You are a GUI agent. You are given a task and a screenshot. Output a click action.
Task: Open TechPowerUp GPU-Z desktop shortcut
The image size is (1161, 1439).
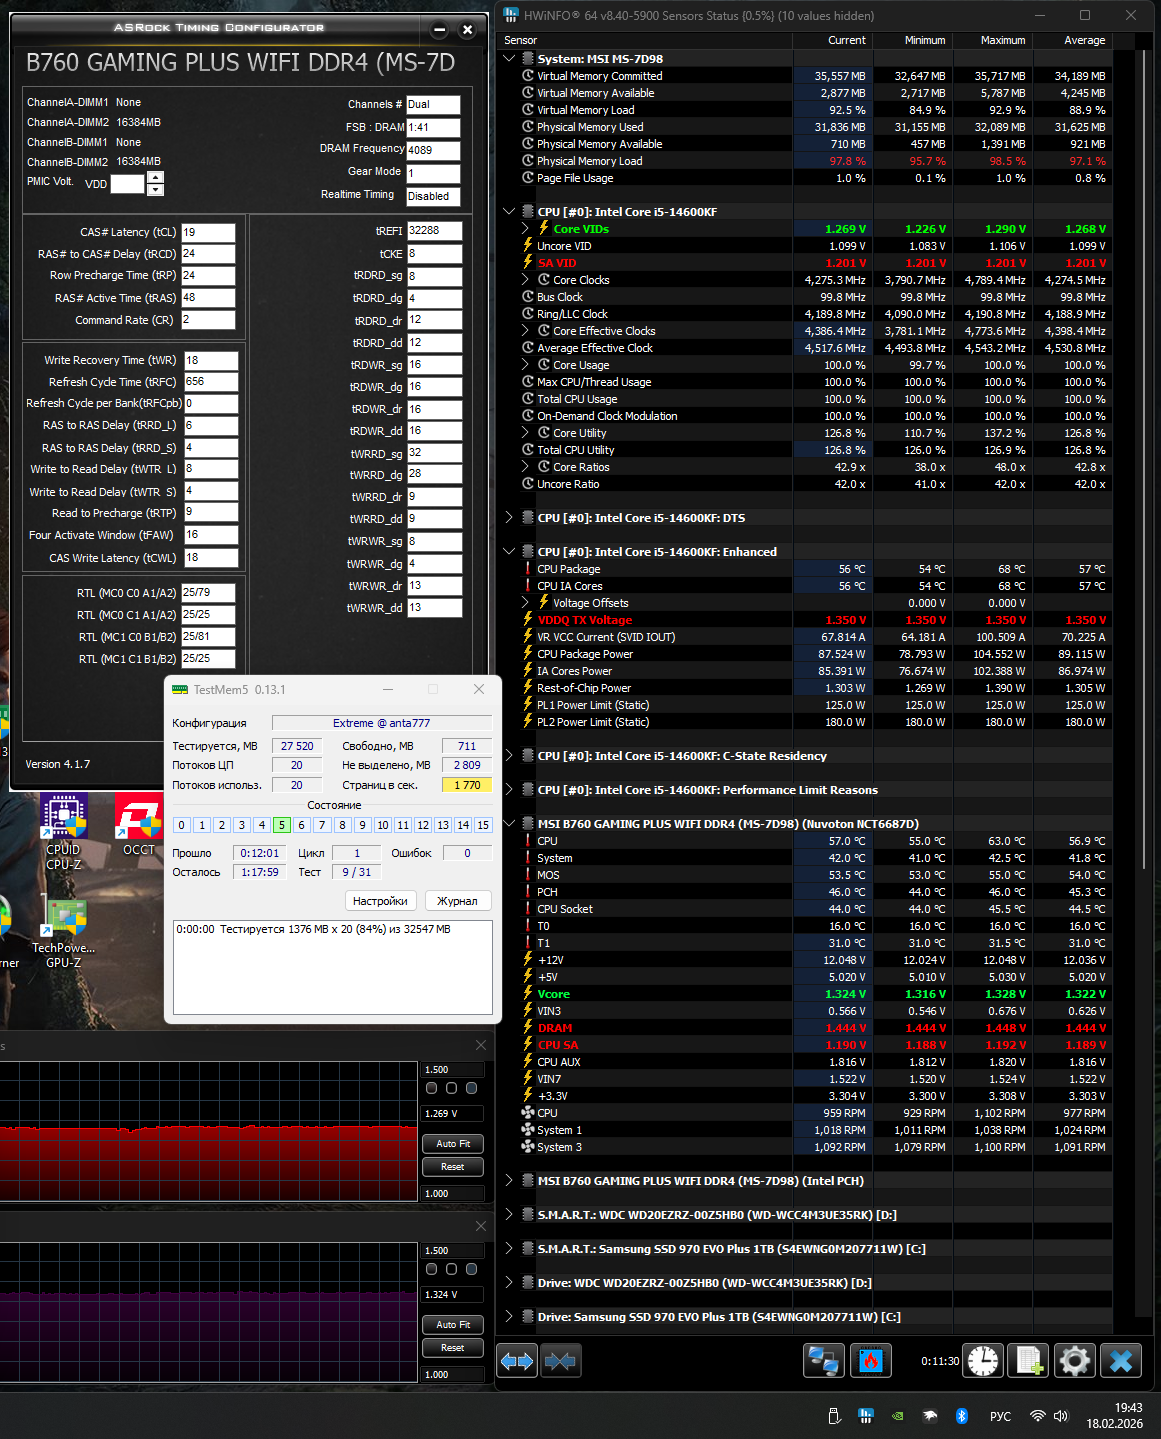point(64,935)
